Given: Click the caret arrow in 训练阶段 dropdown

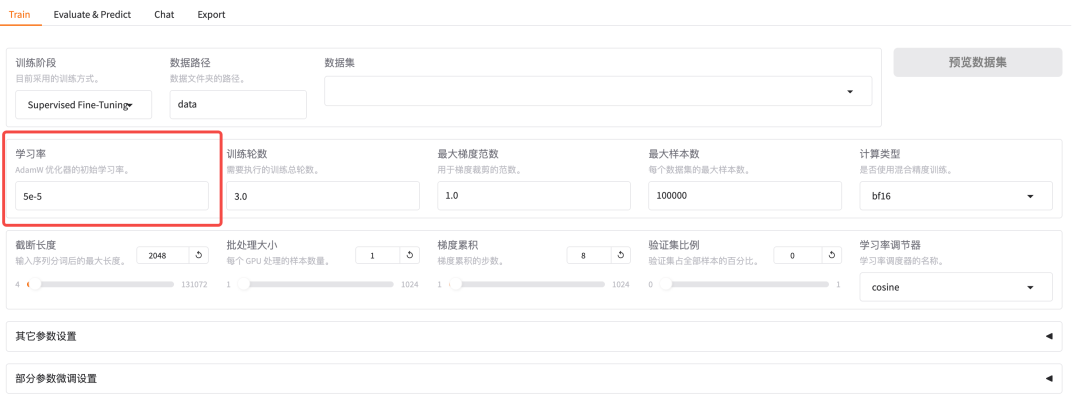Looking at the screenshot, I should click(129, 105).
